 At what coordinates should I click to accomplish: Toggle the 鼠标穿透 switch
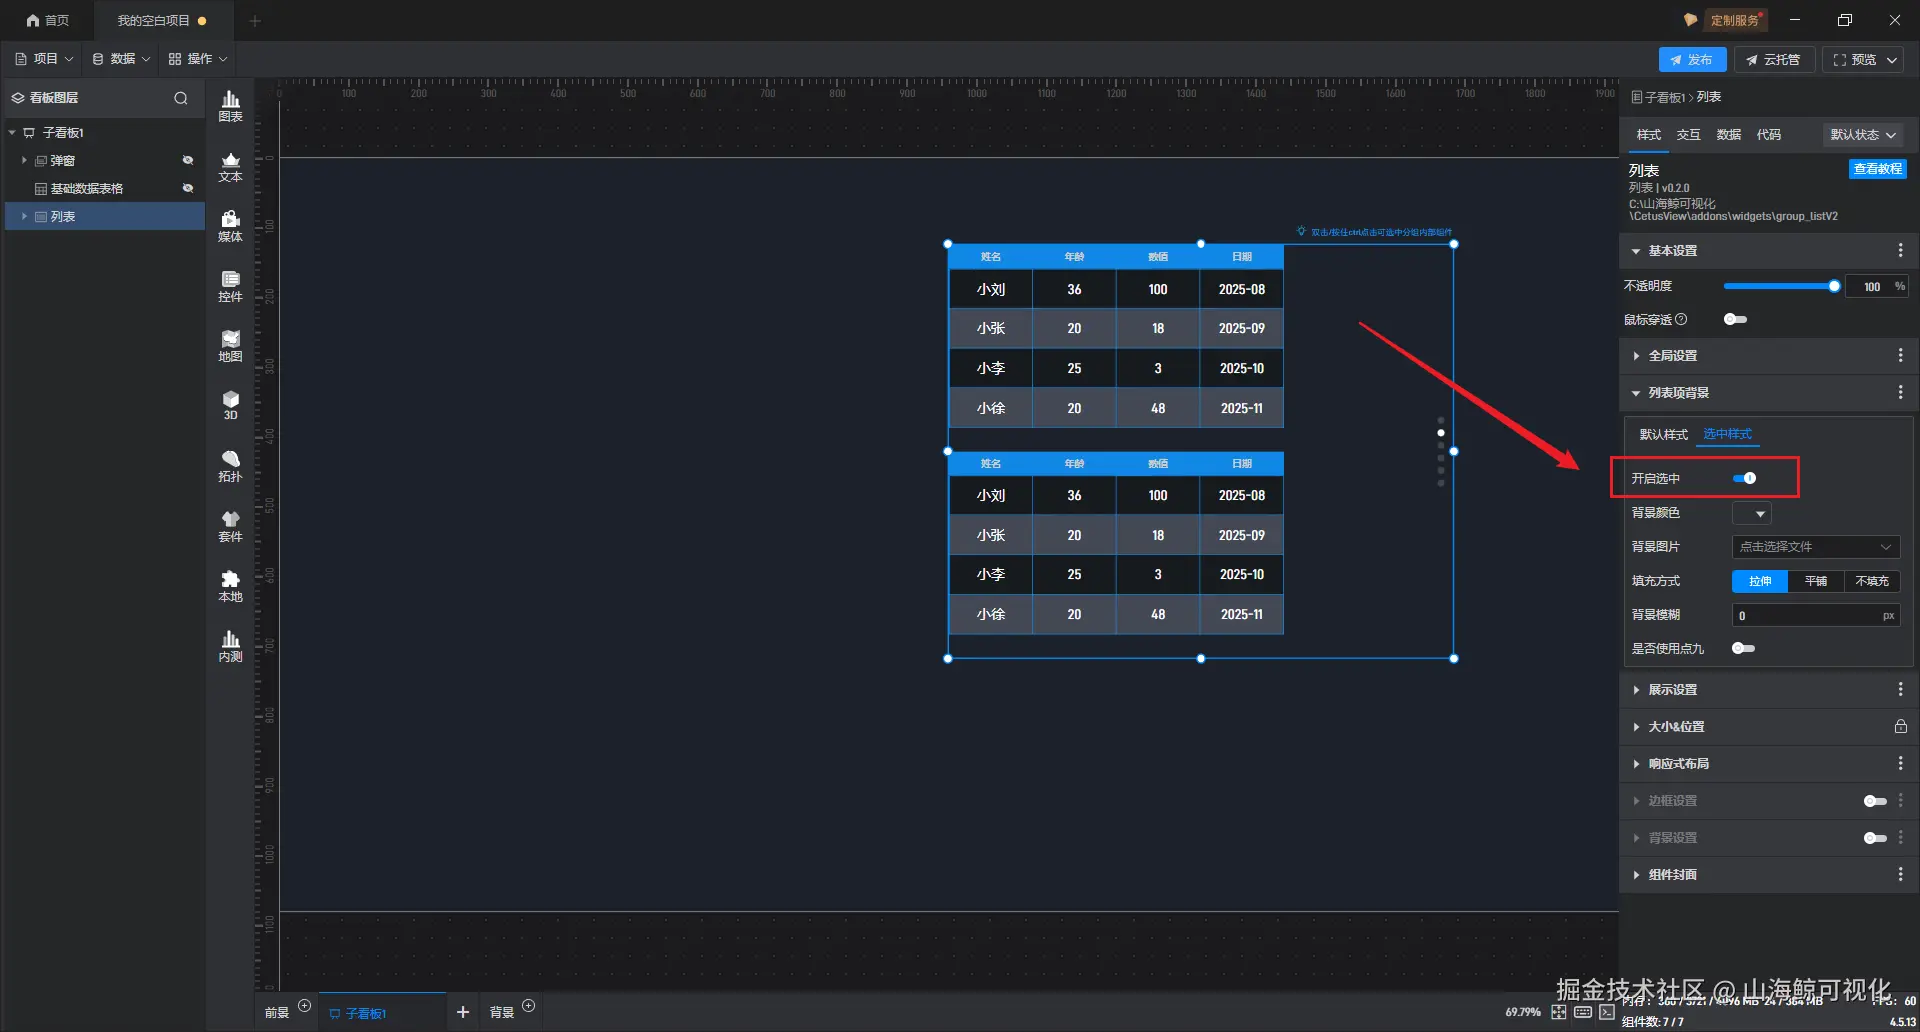[x=1736, y=320]
